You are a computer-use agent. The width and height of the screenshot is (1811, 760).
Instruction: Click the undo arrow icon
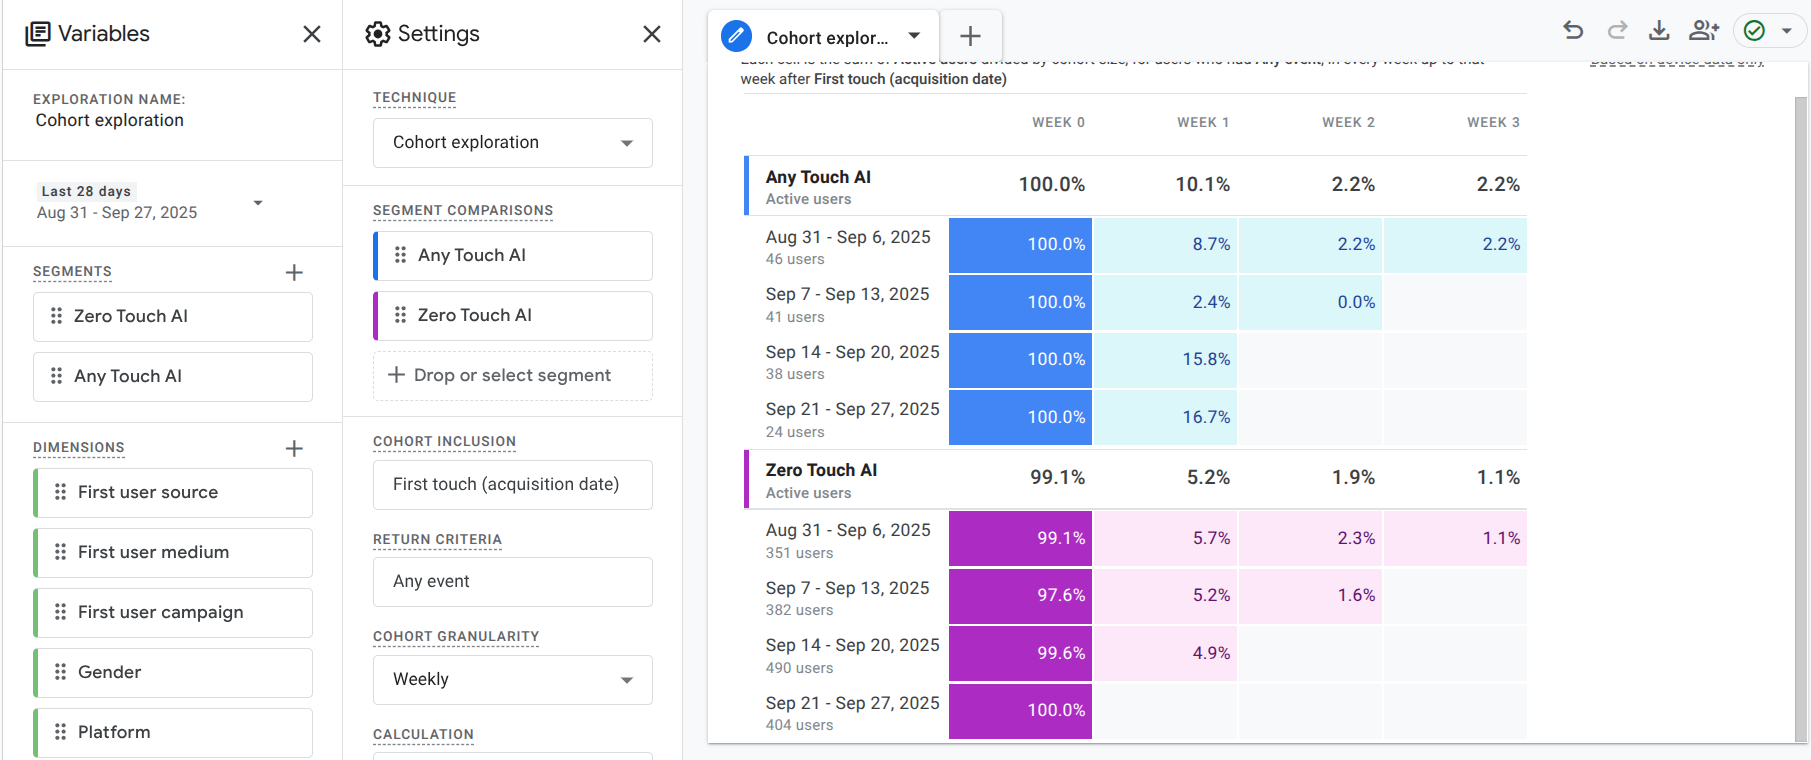click(x=1573, y=30)
